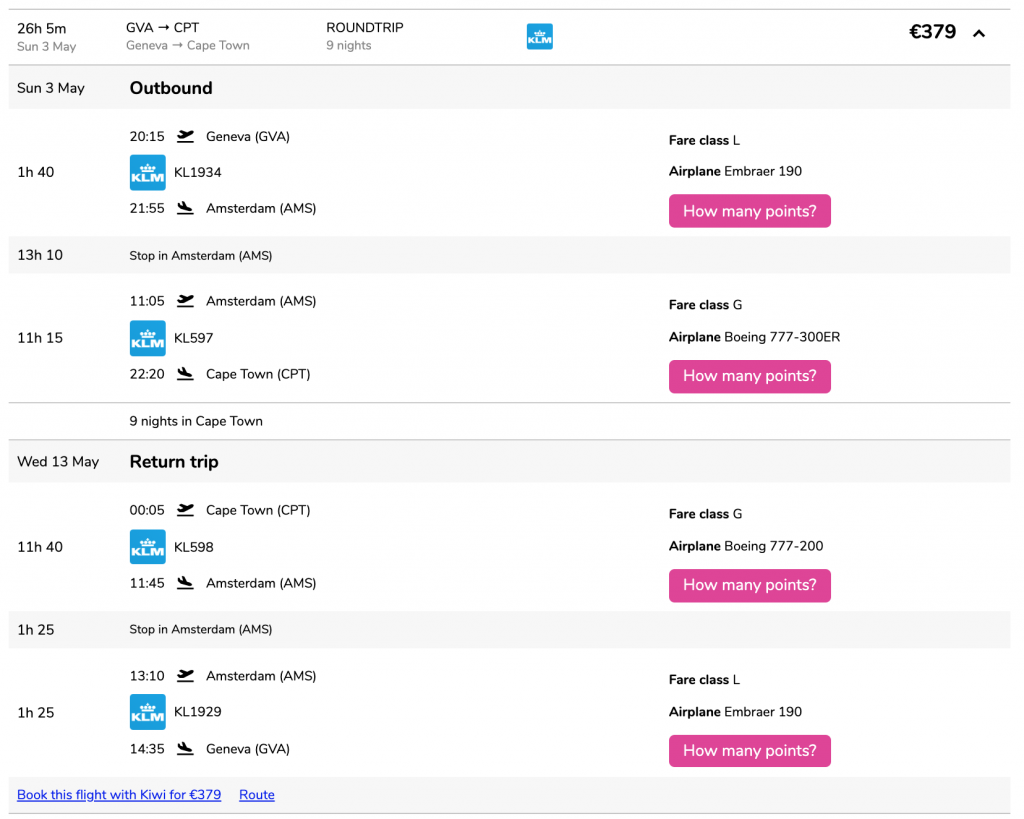
Task: Click the takeoff icon at 00:05 Cape Town departure
Action: pos(185,509)
